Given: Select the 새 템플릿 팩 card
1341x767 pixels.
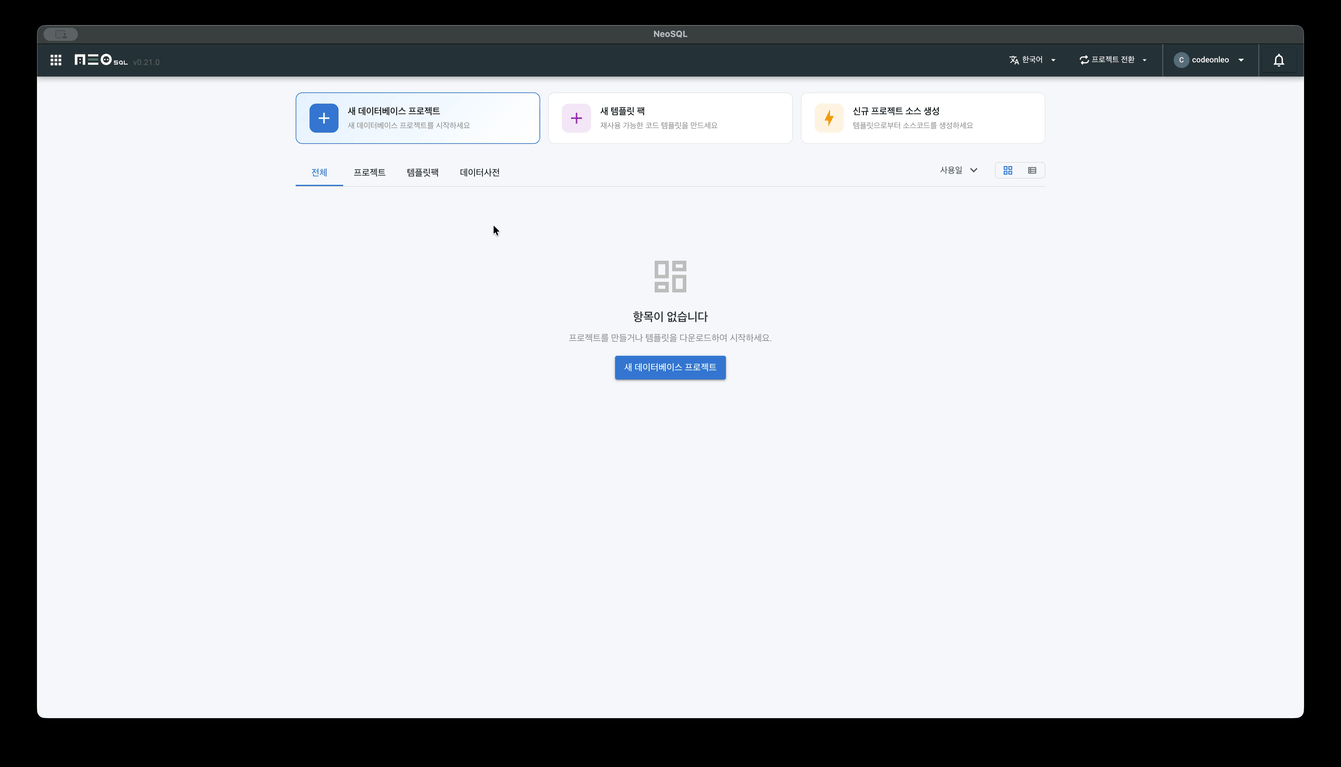Looking at the screenshot, I should pyautogui.click(x=670, y=118).
